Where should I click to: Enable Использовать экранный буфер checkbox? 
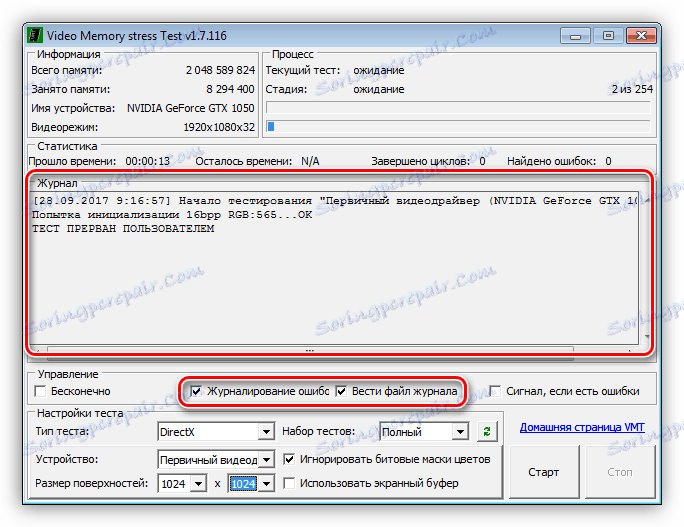pyautogui.click(x=289, y=483)
